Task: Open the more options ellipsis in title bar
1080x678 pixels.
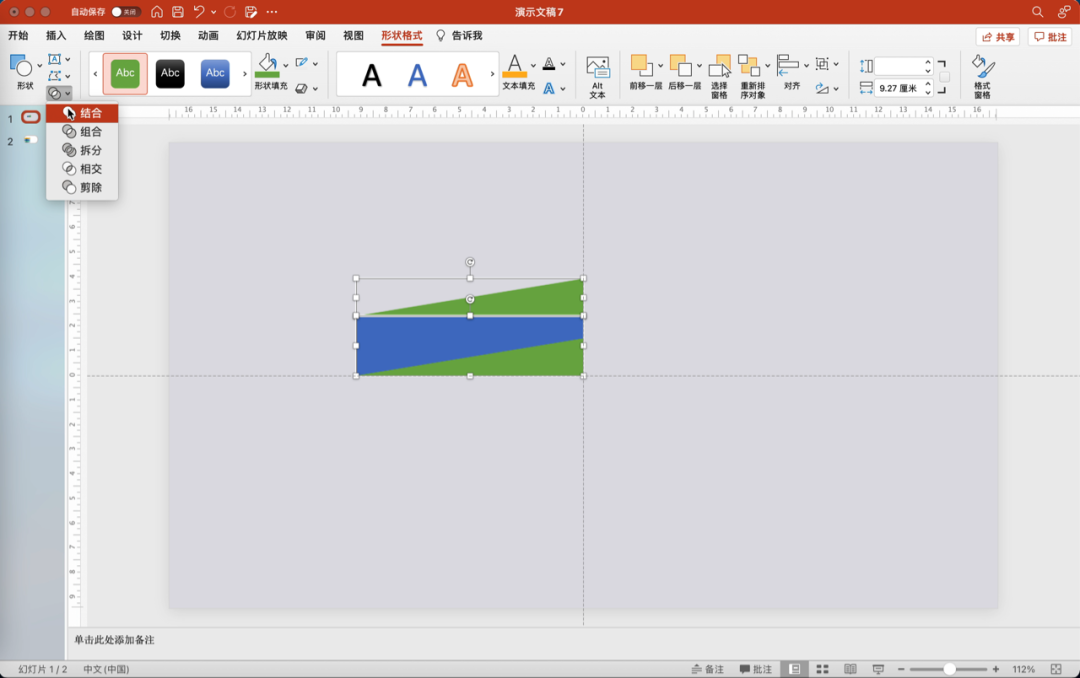Action: pyautogui.click(x=272, y=12)
